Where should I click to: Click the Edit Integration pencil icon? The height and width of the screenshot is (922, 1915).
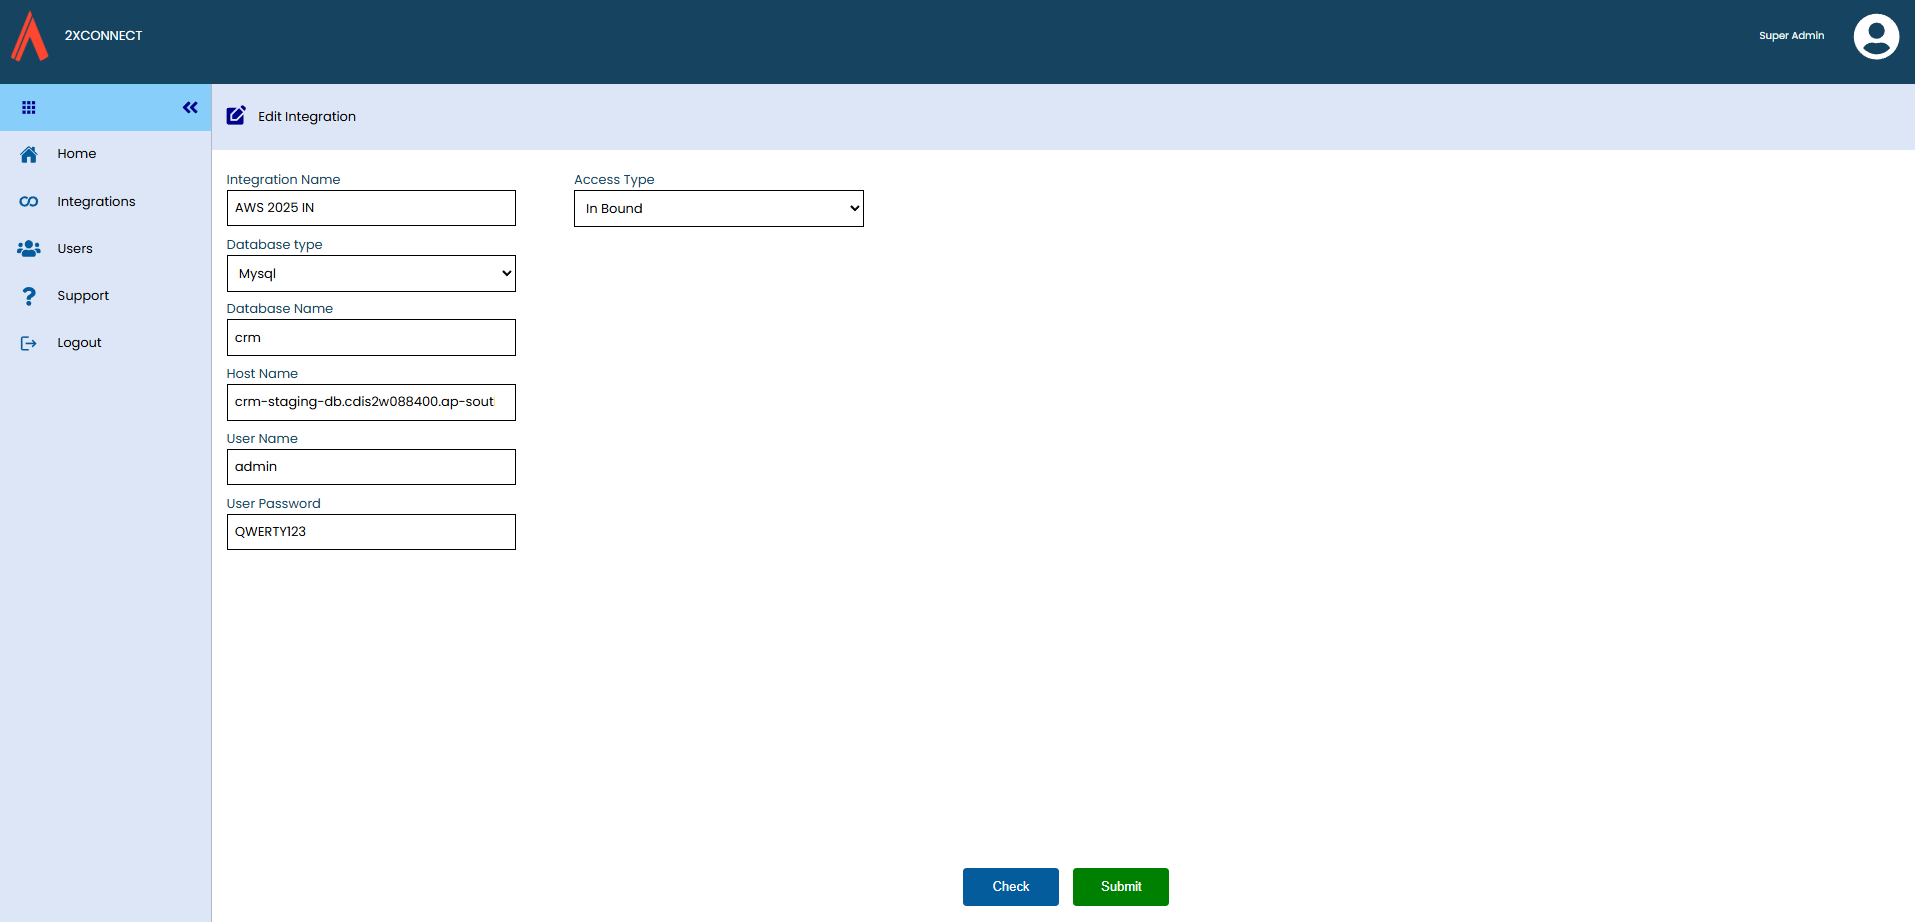point(236,116)
